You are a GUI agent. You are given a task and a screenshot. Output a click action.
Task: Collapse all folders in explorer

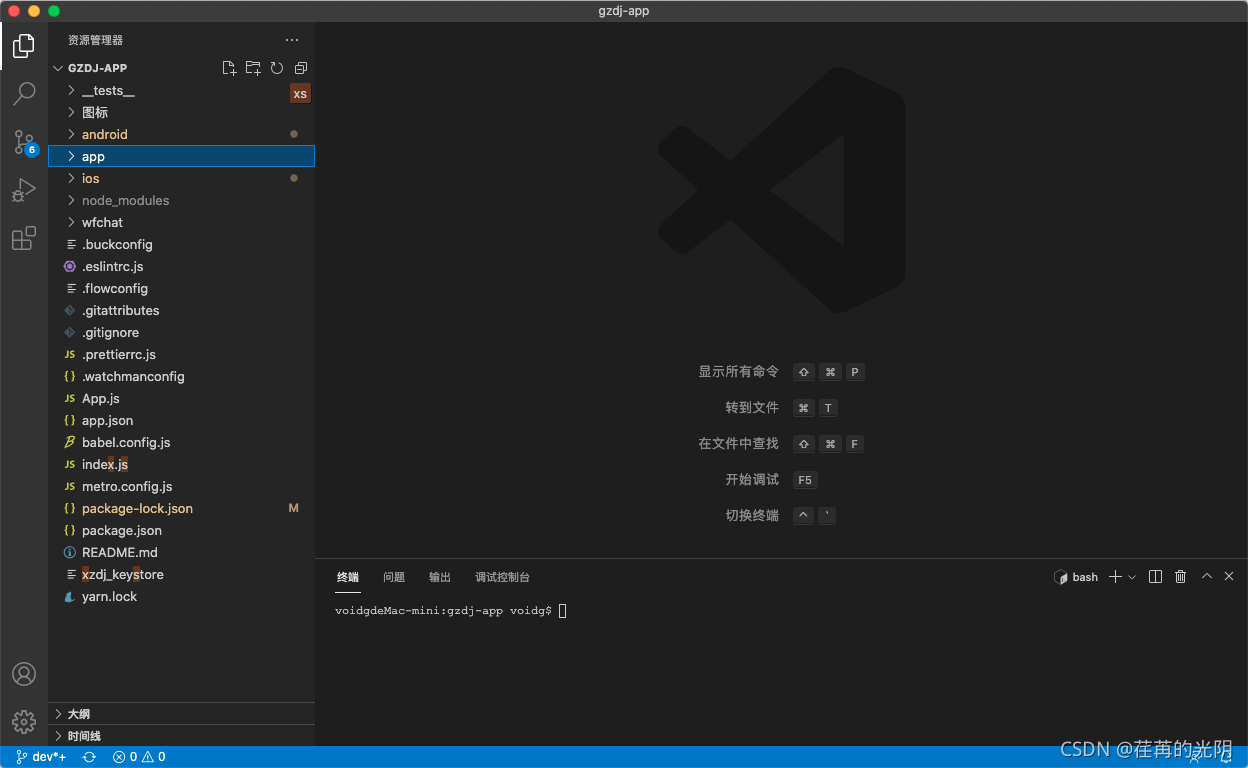point(301,68)
